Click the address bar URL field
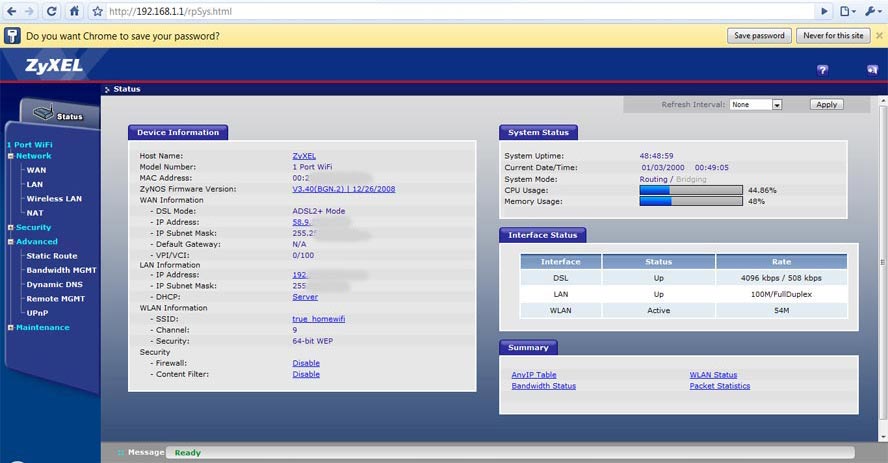The height and width of the screenshot is (463, 888). (x=460, y=11)
